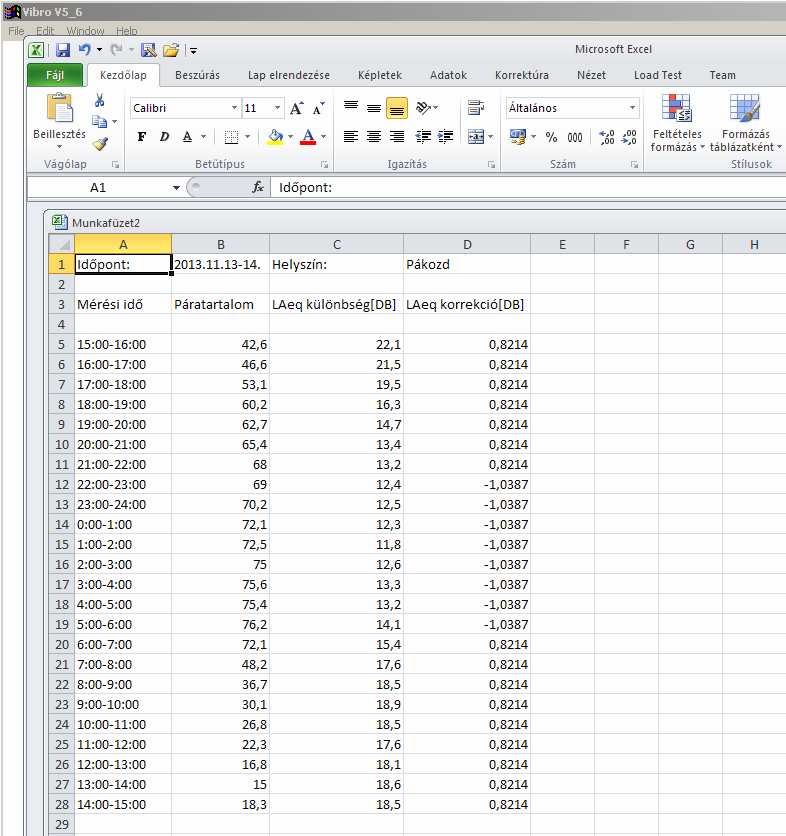Click the insert function fx button
This screenshot has width=786, height=836.
click(x=258, y=188)
